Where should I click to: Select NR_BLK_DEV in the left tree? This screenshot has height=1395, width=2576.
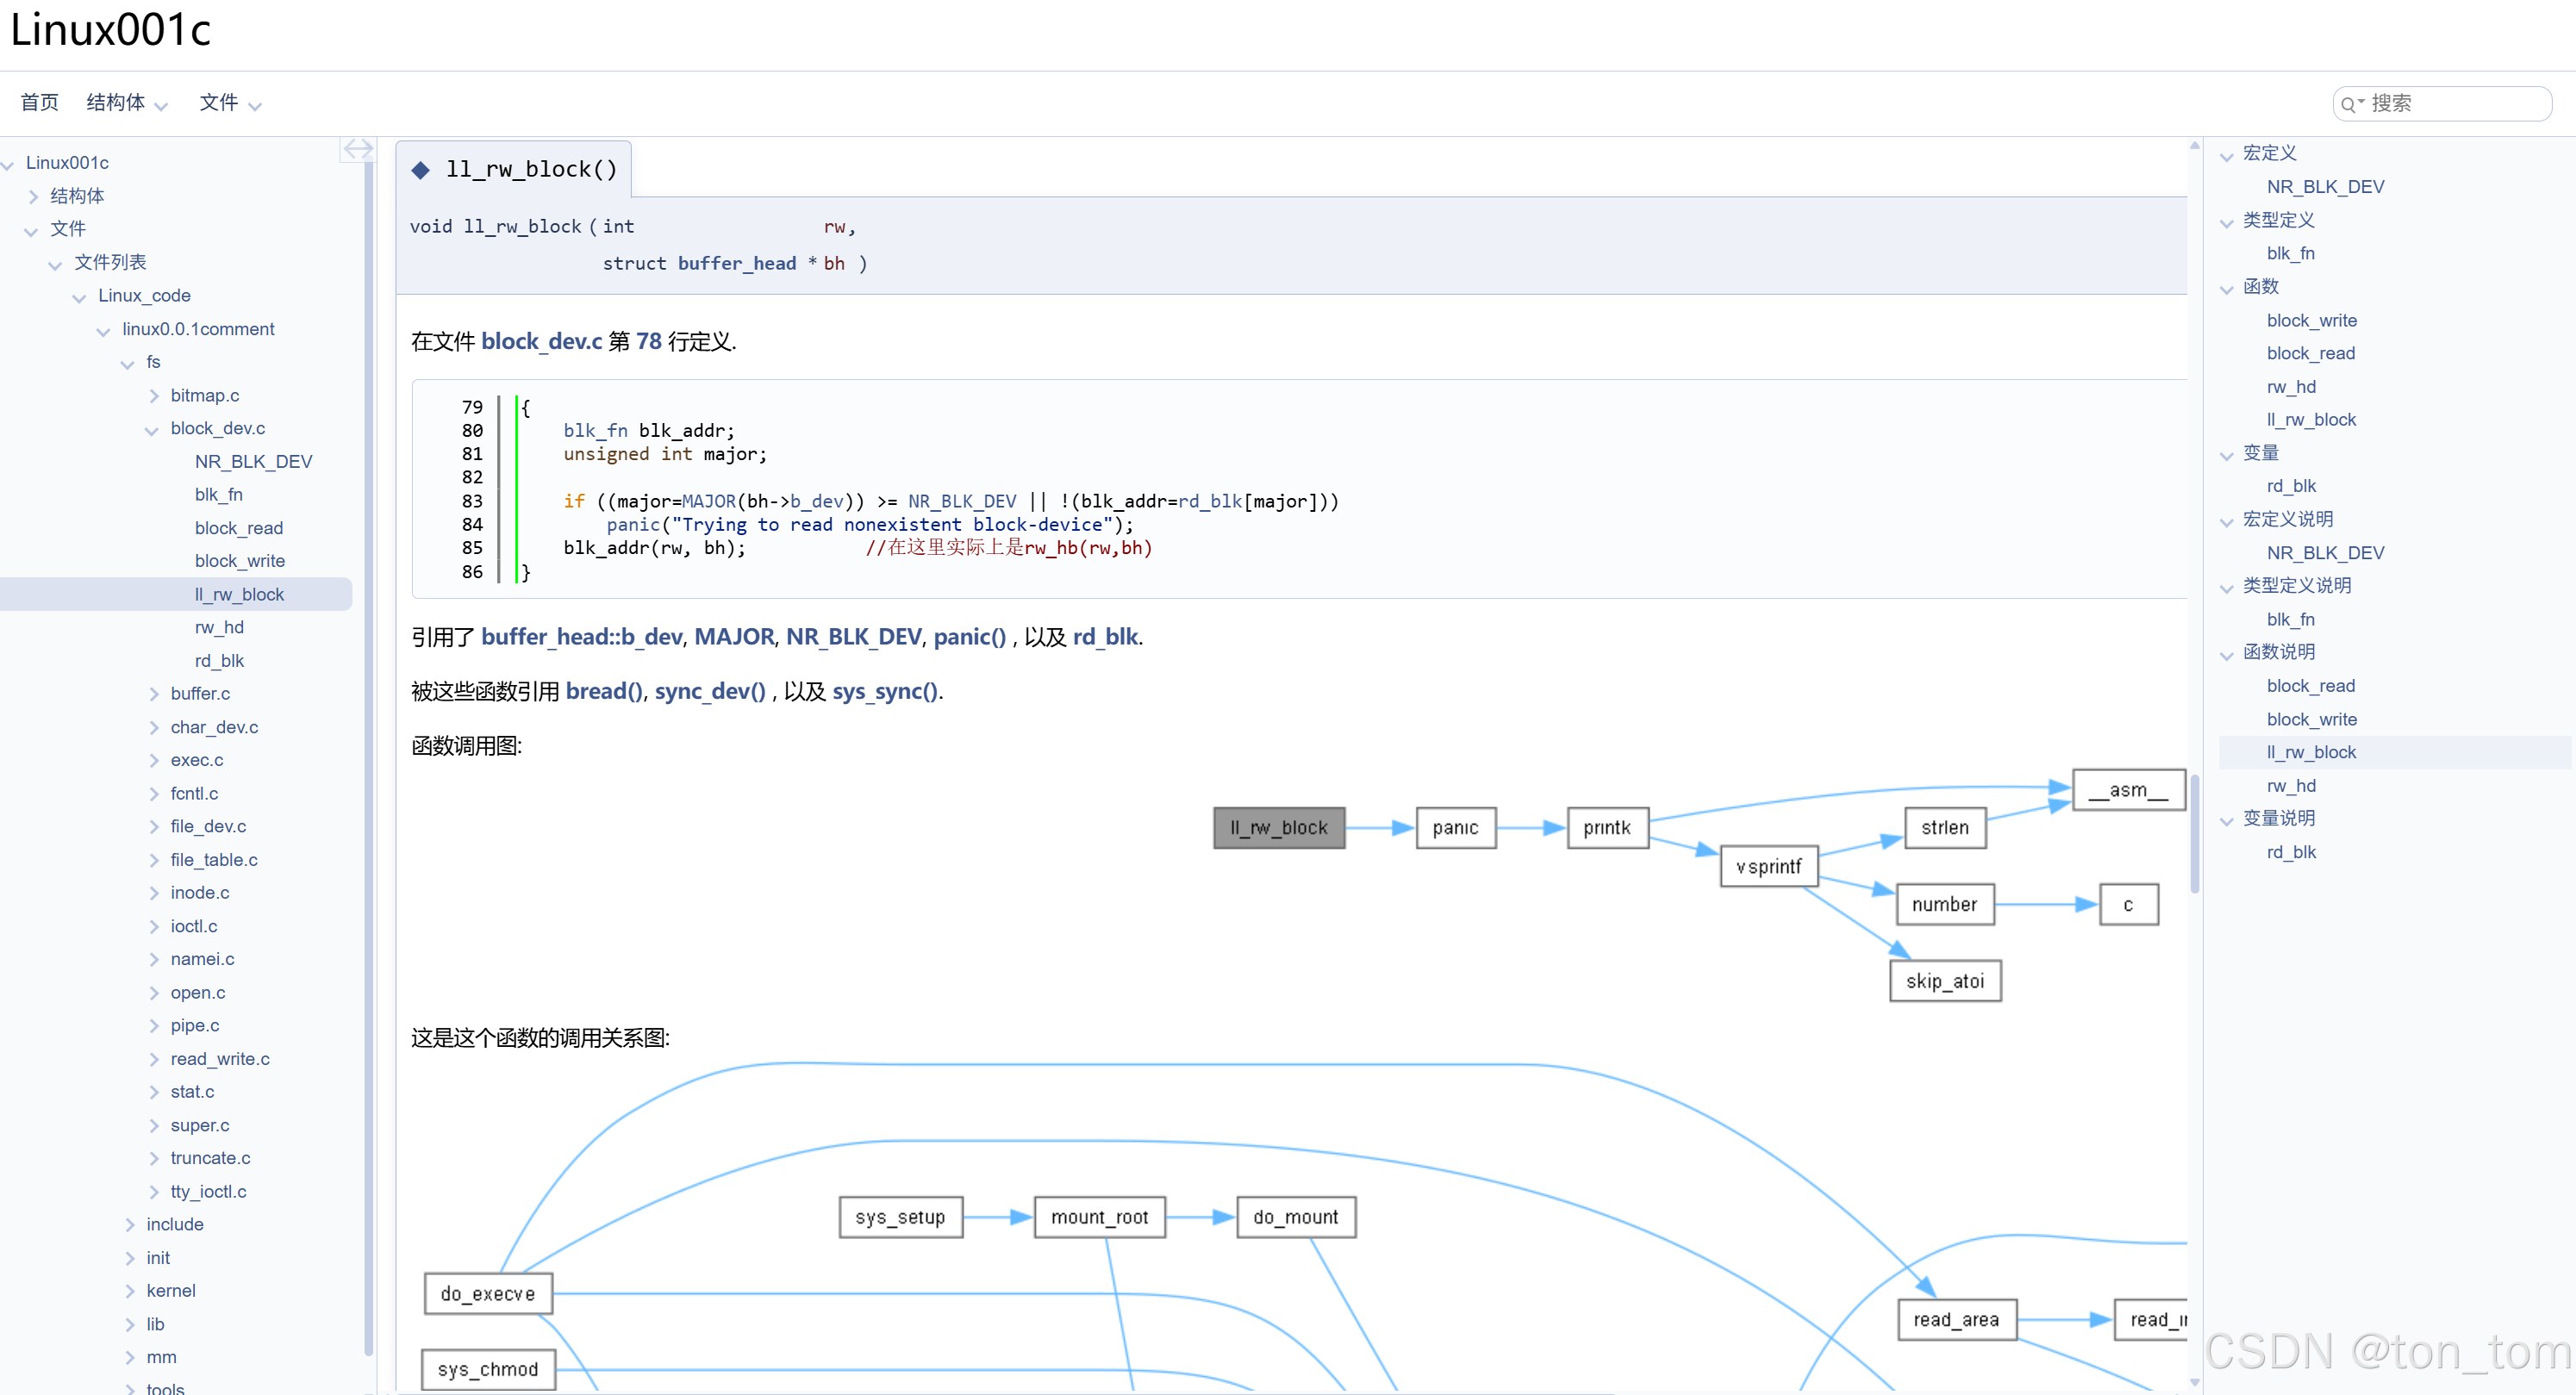coord(253,461)
